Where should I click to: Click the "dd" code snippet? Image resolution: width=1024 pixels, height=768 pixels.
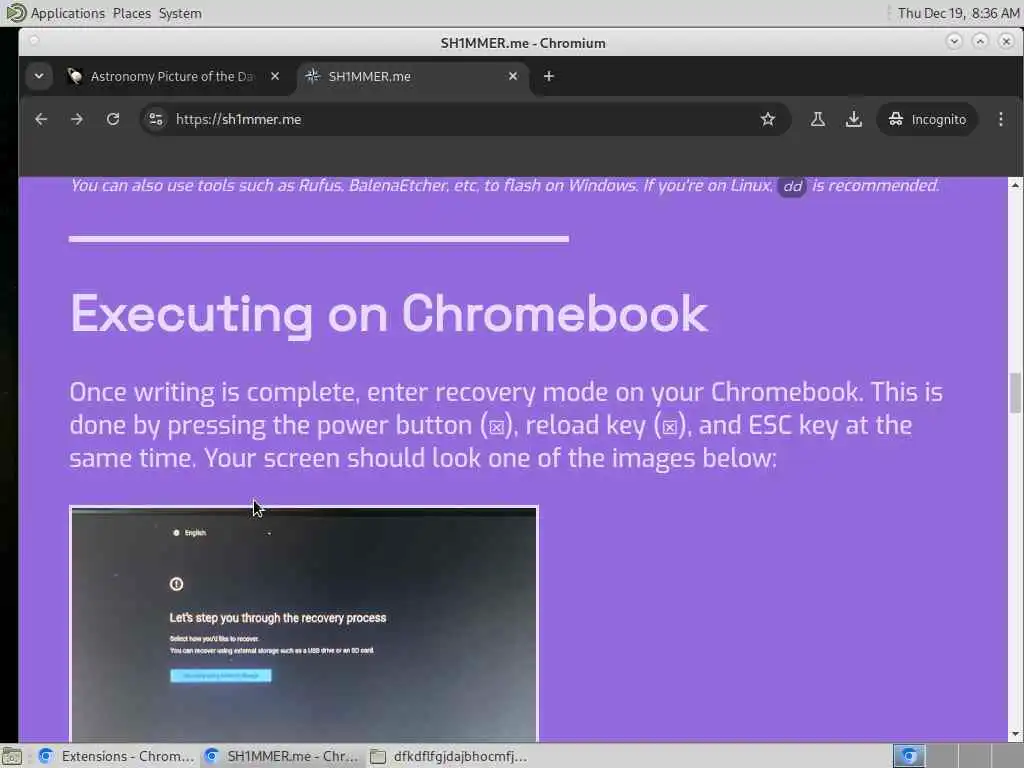[x=792, y=186]
